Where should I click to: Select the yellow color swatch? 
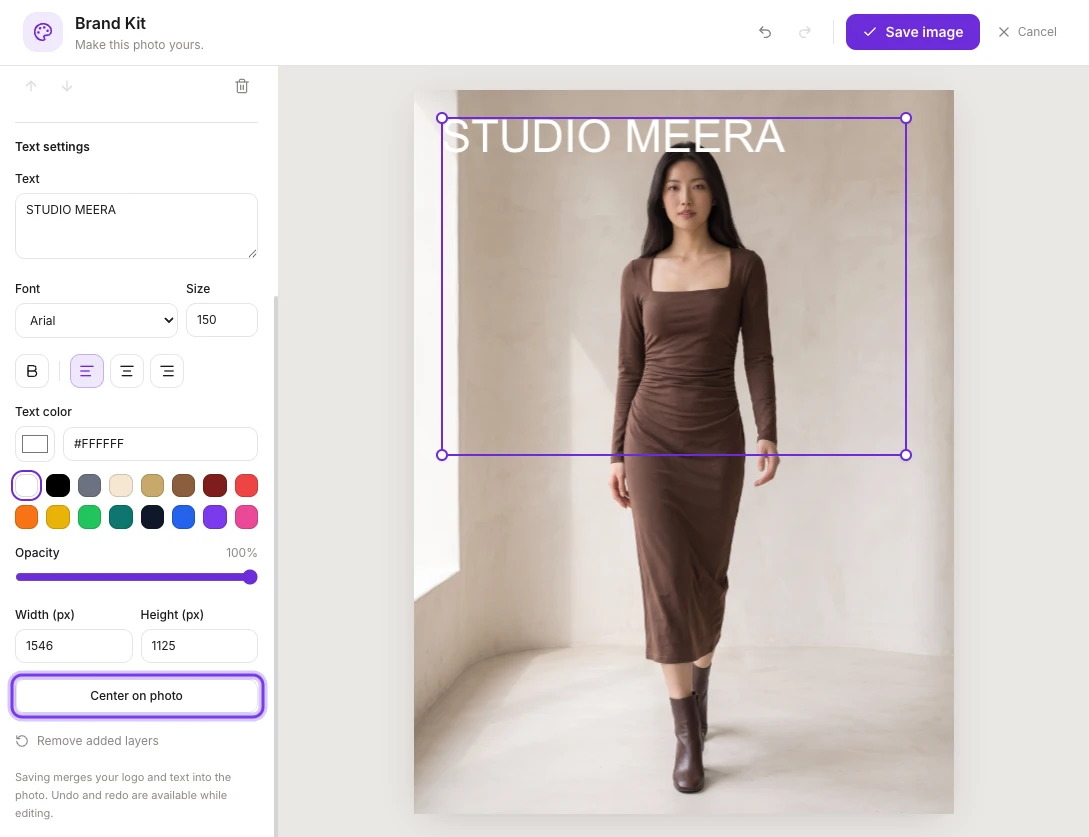pyautogui.click(x=58, y=517)
